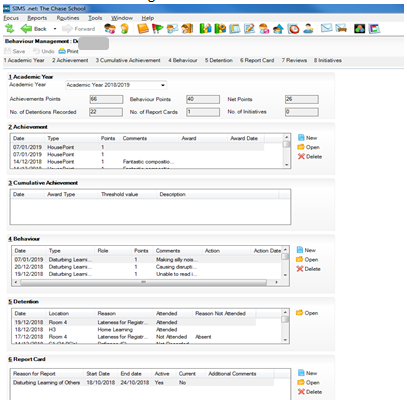Jump to the 2 Achievement section link
The width and height of the screenshot is (407, 400).
point(70,60)
